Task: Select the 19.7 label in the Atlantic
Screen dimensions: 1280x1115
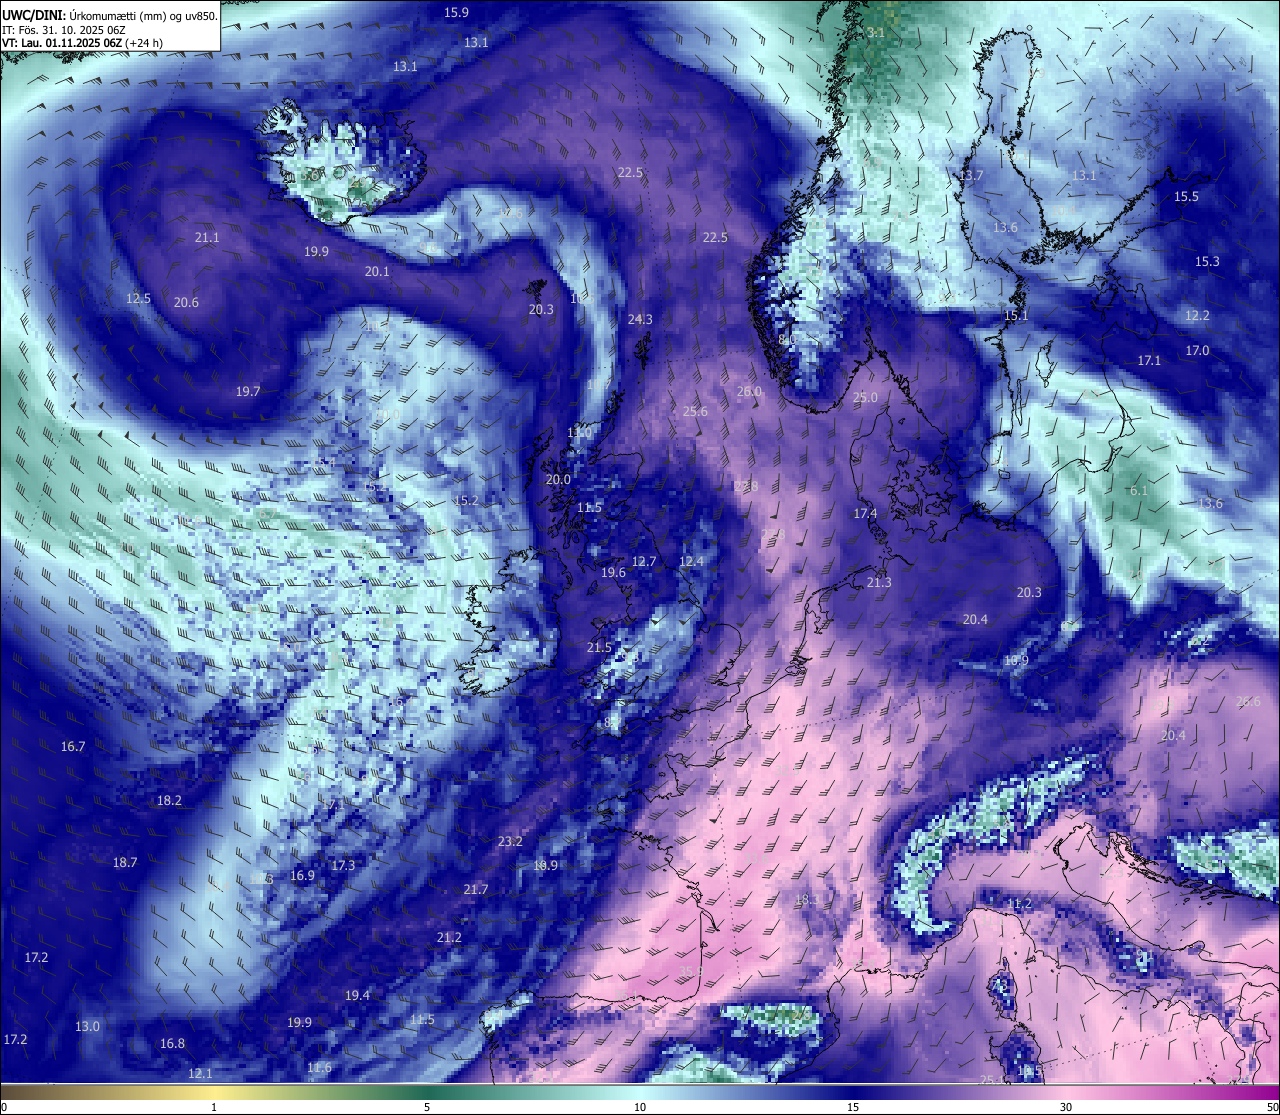Action: coord(248,392)
